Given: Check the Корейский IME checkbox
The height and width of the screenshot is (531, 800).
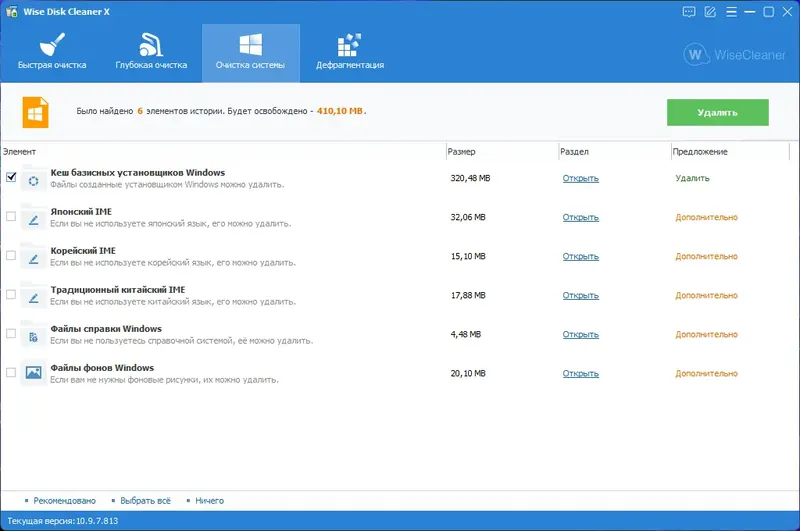Looking at the screenshot, I should [x=11, y=256].
